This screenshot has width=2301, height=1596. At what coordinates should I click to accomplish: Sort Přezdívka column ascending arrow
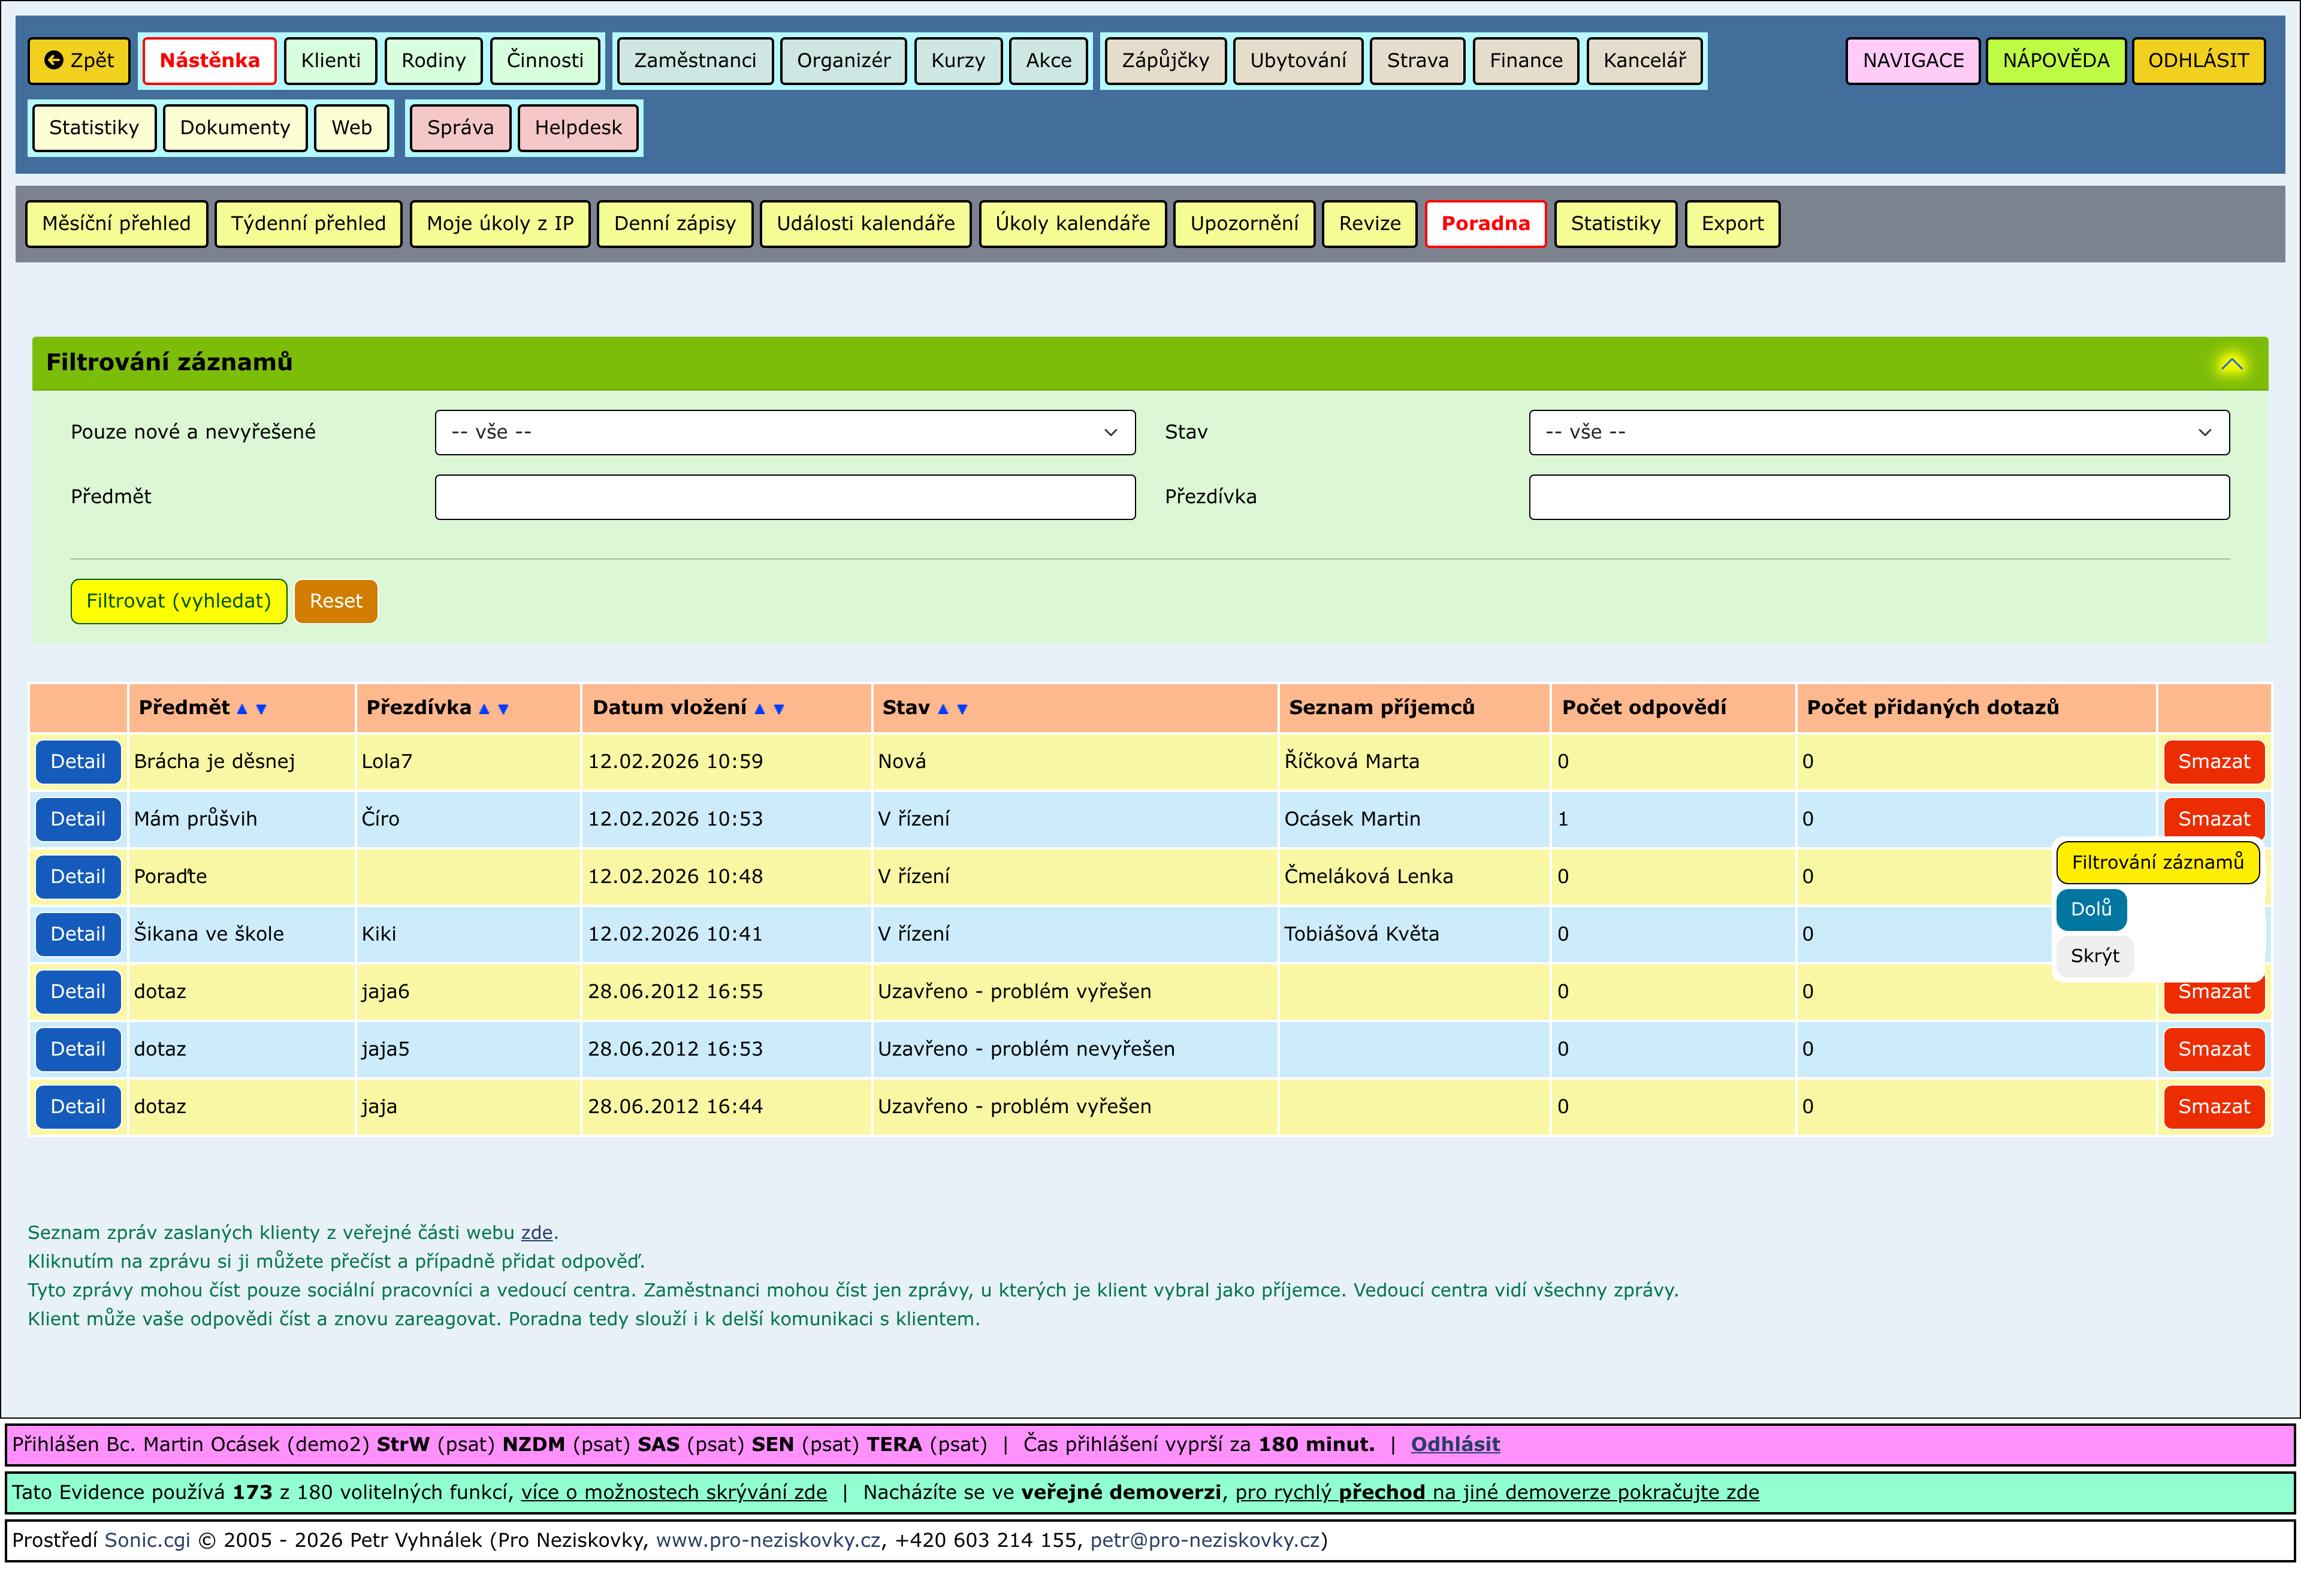(x=484, y=709)
